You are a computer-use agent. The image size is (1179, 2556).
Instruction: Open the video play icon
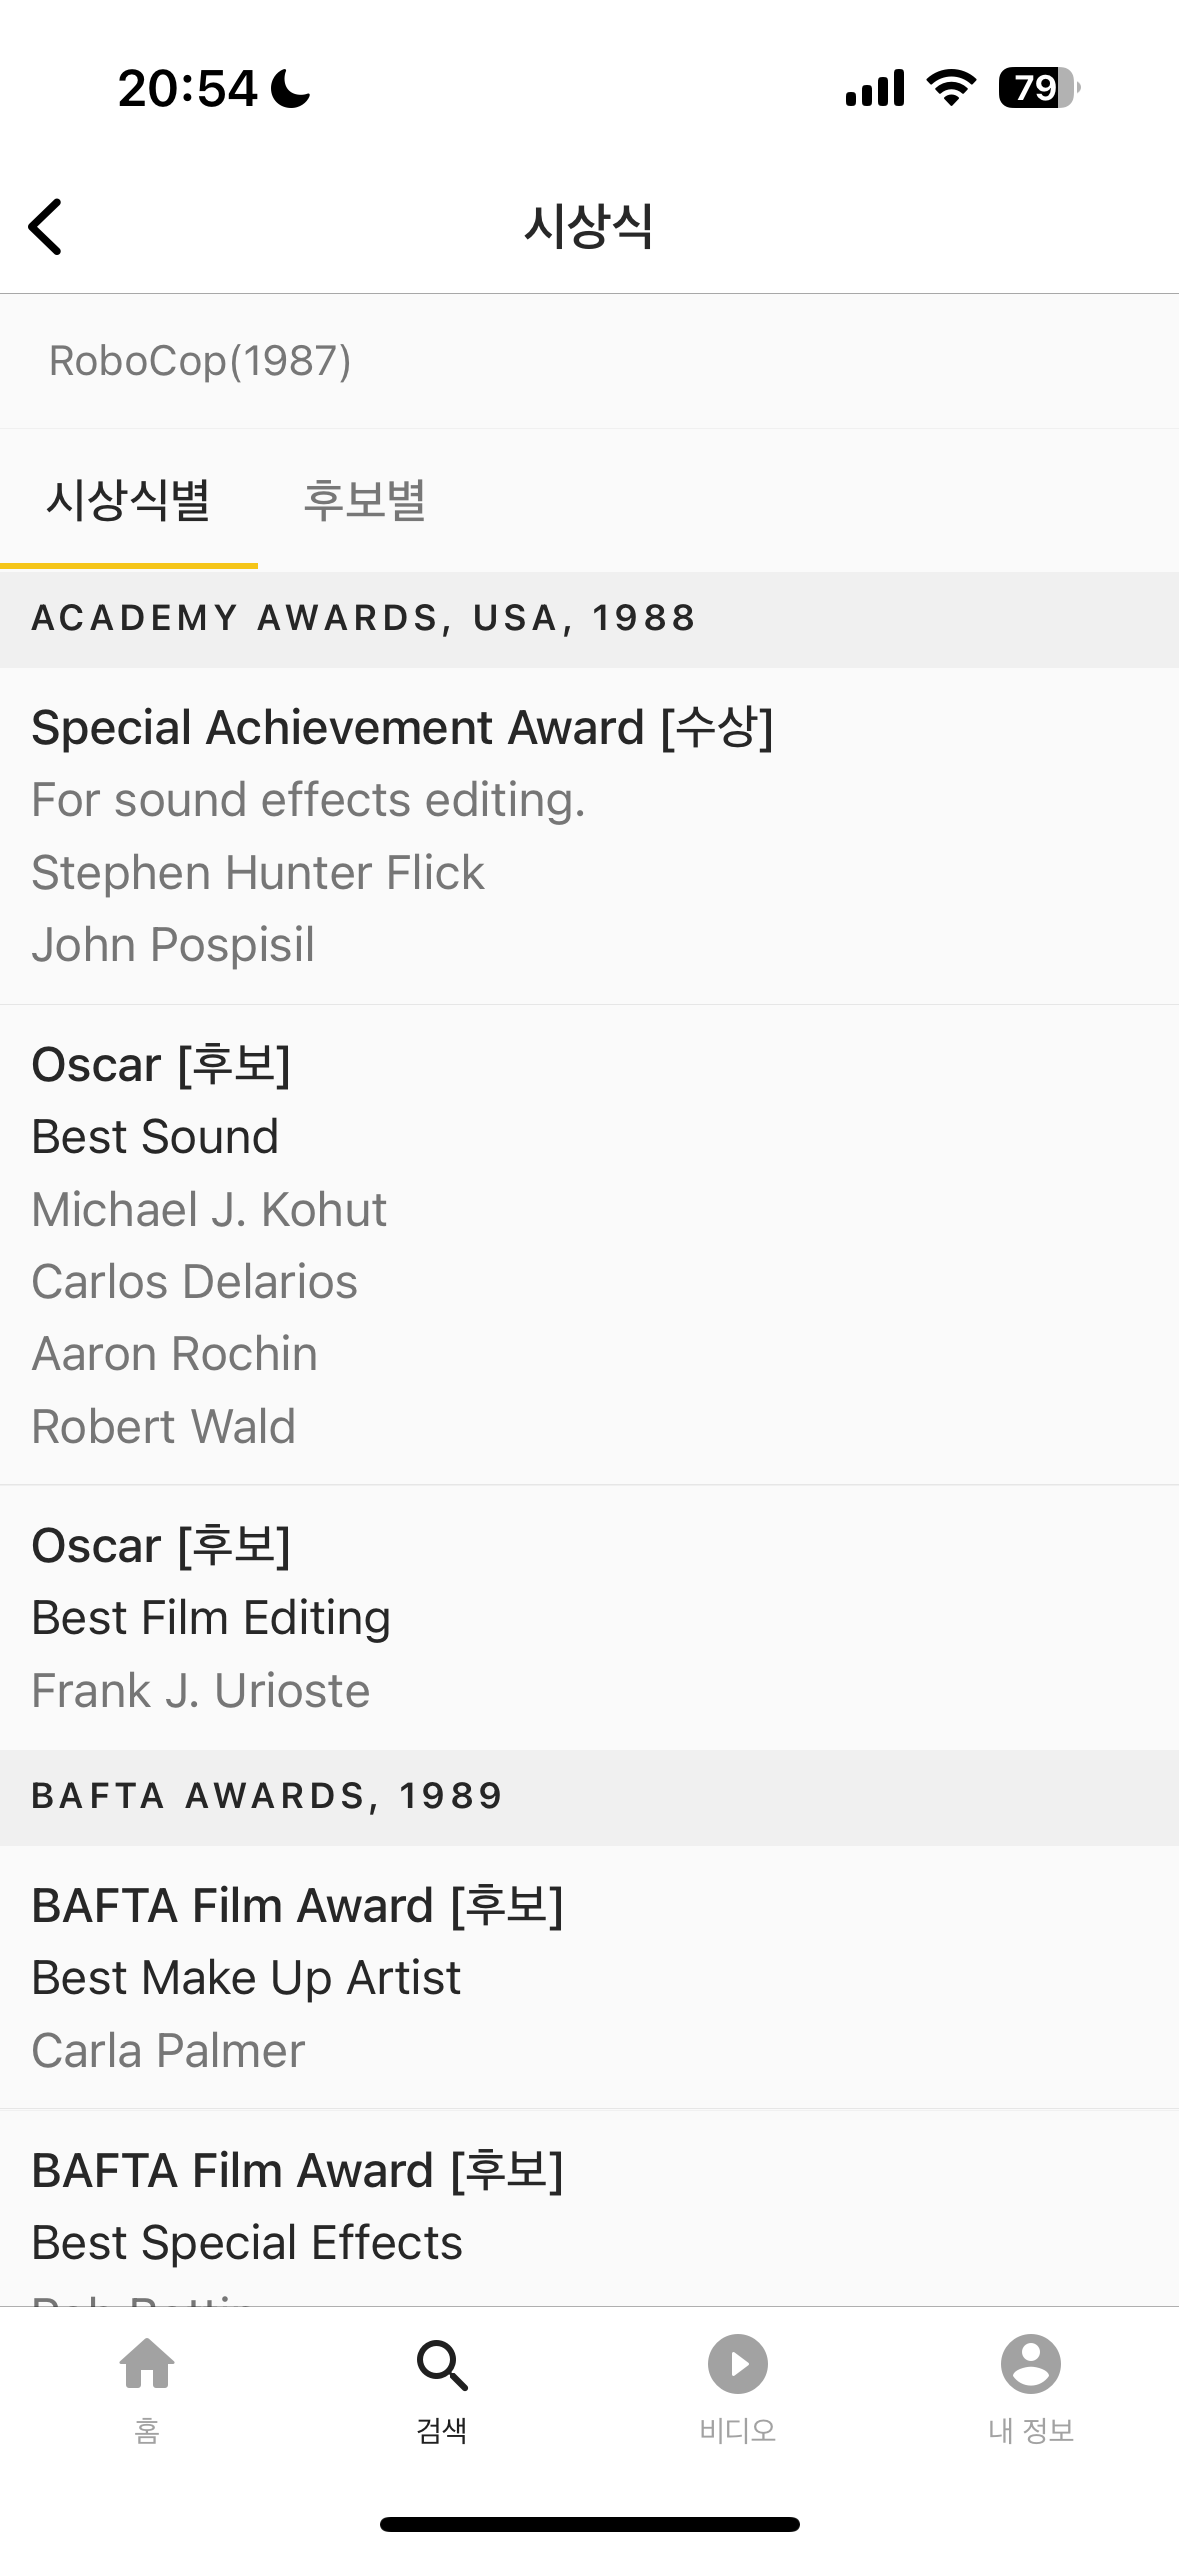click(737, 2364)
